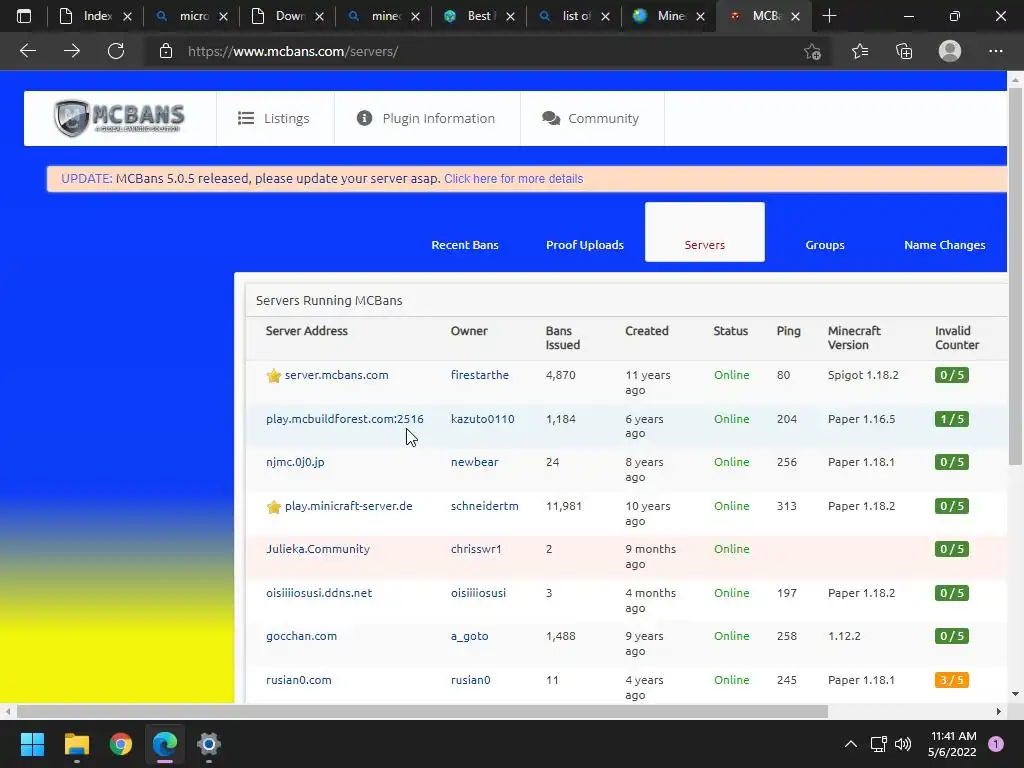Open the play.mcbuildforest.com:2516 server link

point(345,419)
